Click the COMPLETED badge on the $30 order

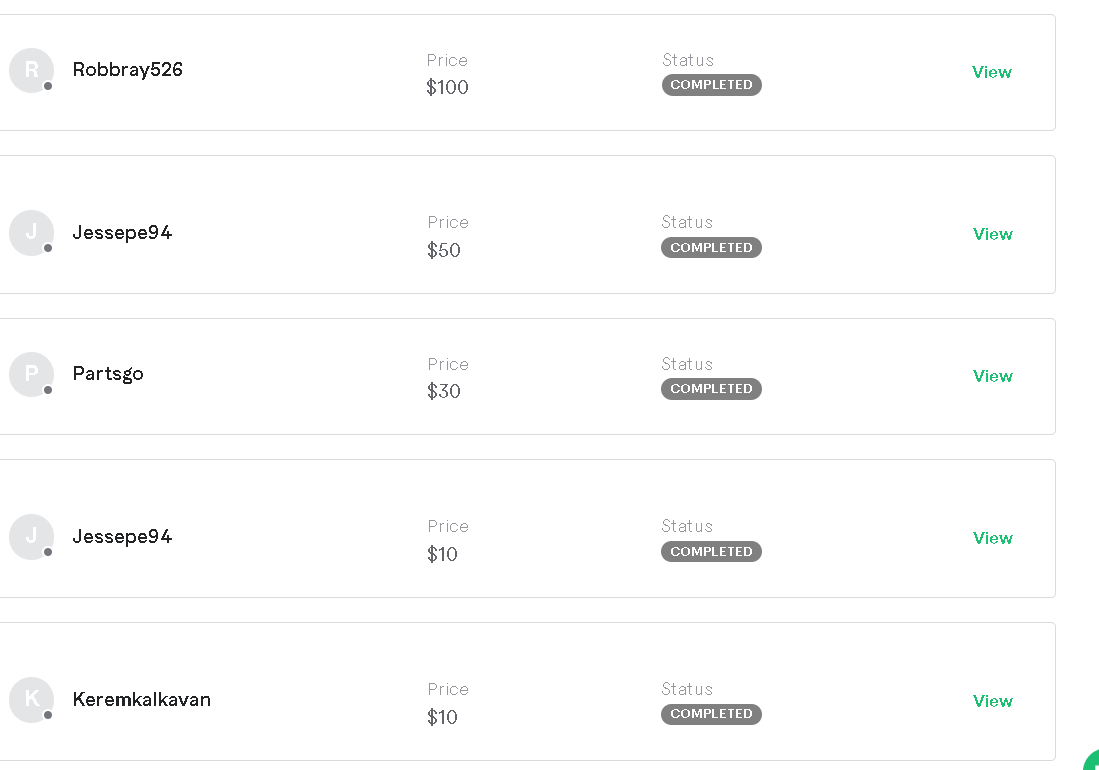(711, 389)
